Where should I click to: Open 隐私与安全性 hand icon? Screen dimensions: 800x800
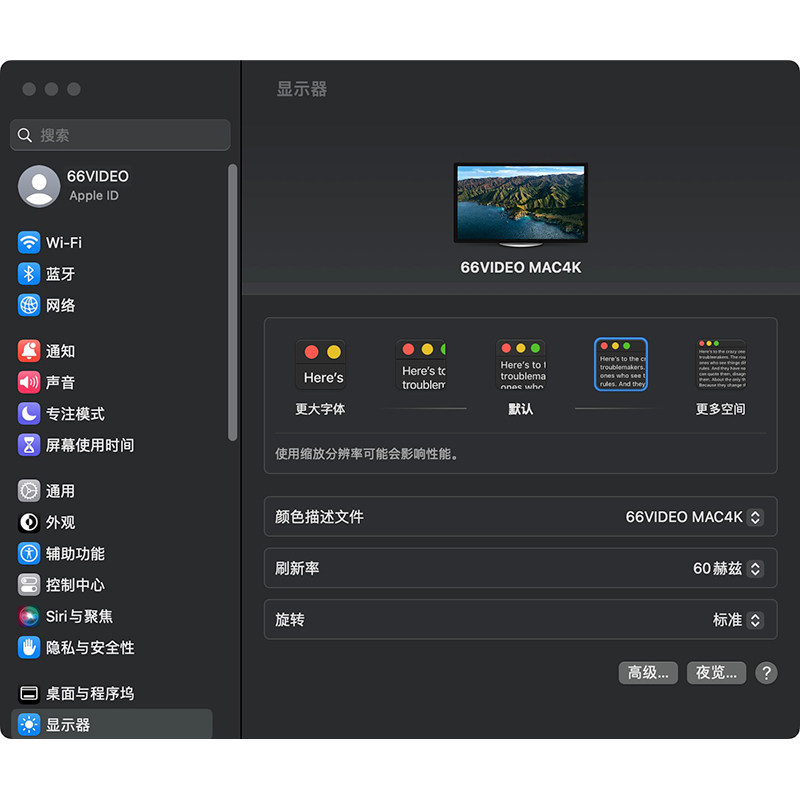29,647
